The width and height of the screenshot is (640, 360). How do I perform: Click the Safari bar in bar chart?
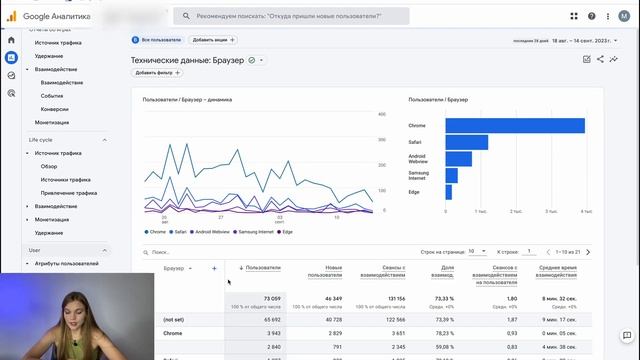point(467,142)
